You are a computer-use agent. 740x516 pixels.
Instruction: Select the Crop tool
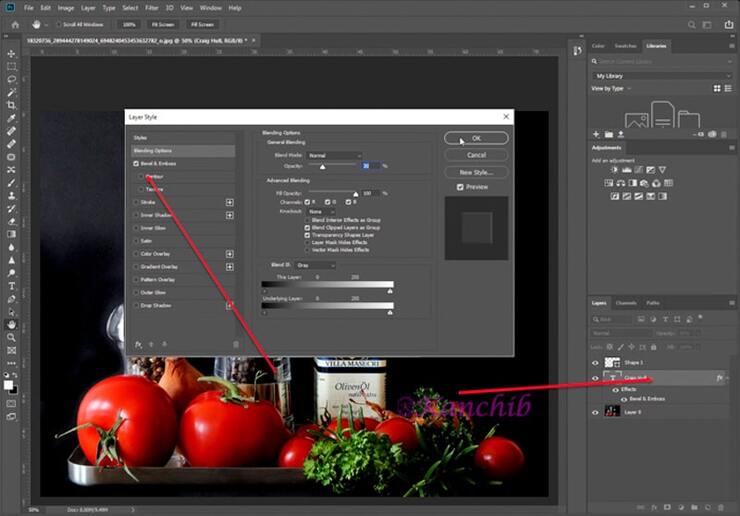(12, 105)
